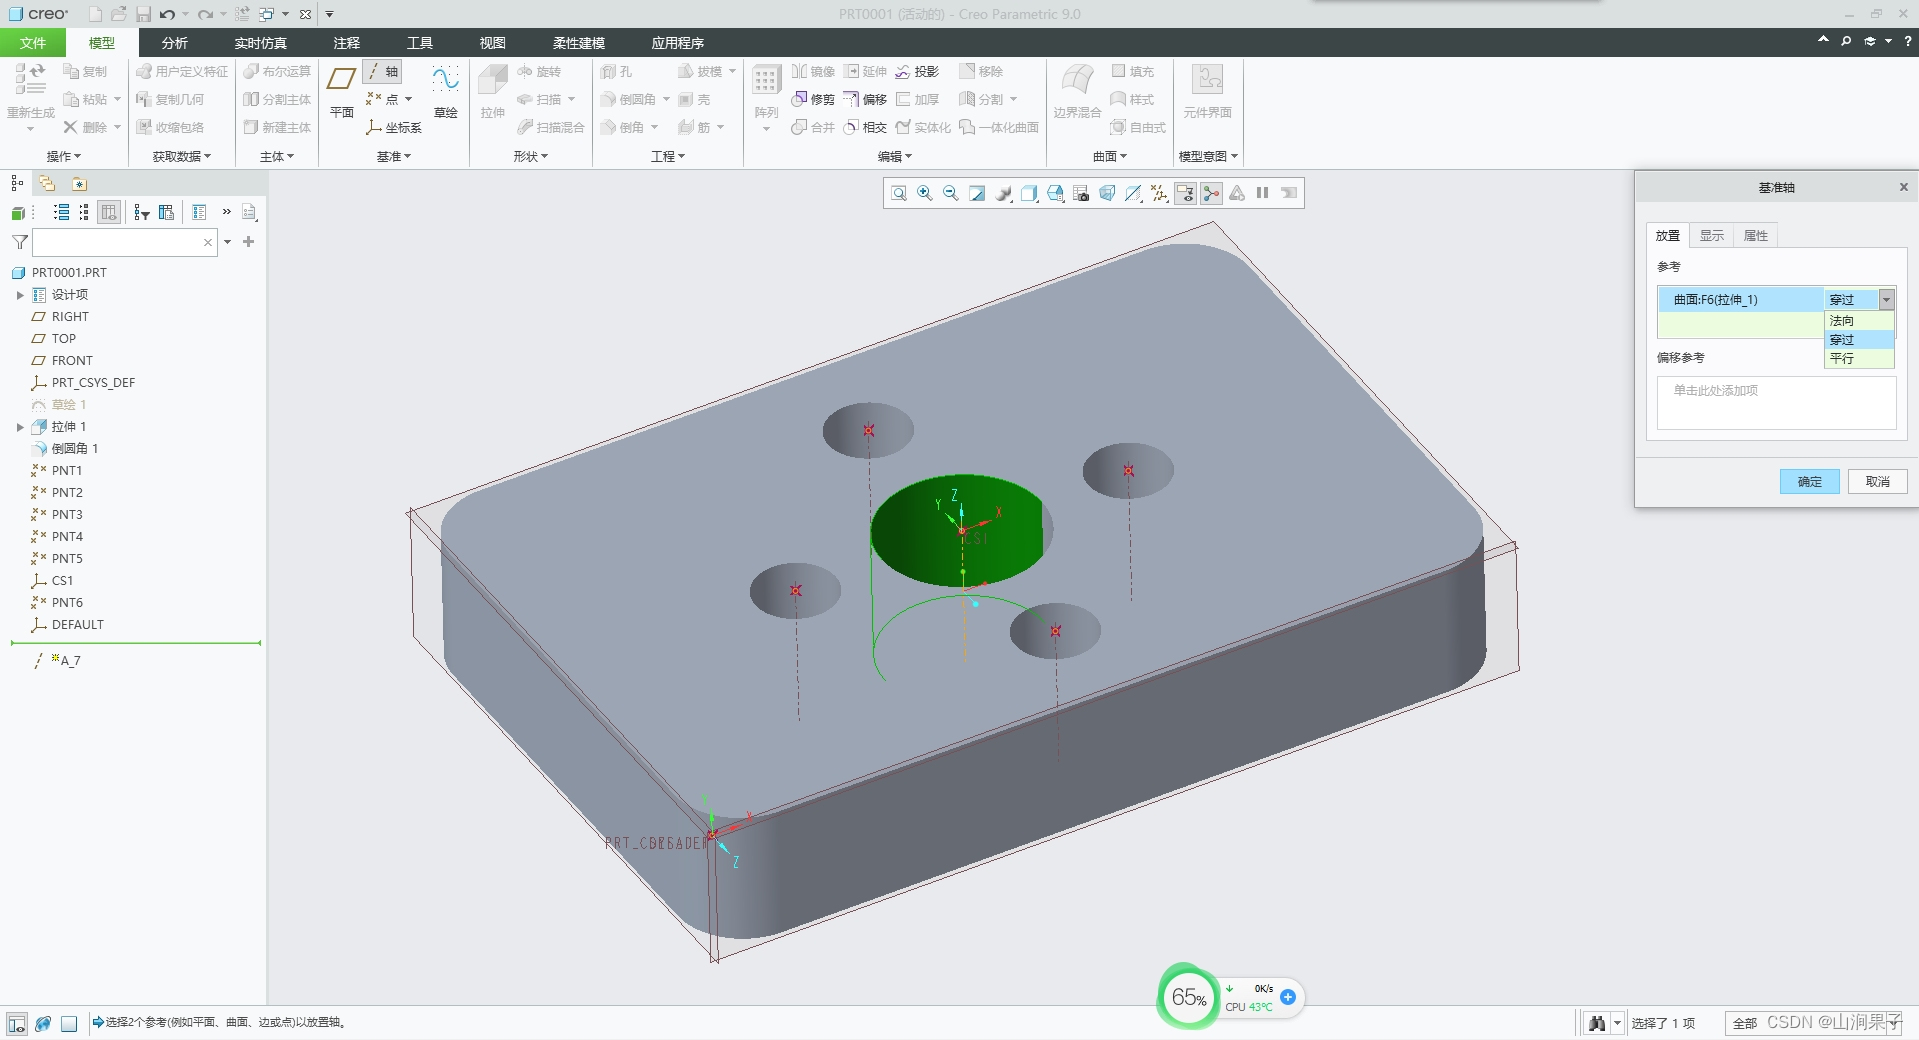Click the Zoom In icon in graphics toolbar
The height and width of the screenshot is (1040, 1919).
(925, 193)
